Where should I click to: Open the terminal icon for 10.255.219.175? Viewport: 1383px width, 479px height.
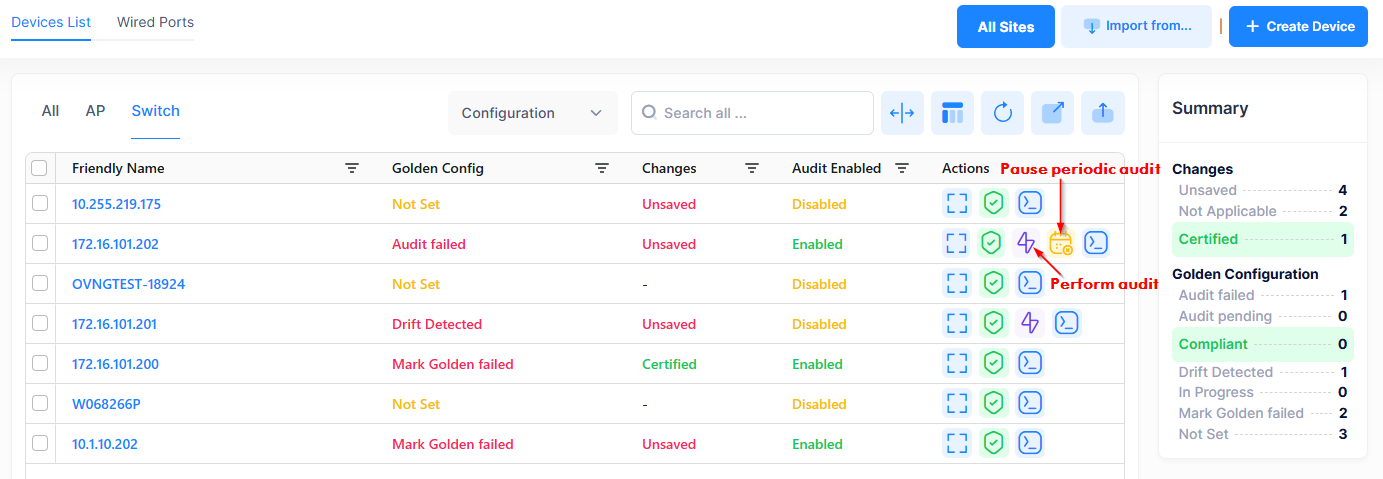(x=1030, y=203)
